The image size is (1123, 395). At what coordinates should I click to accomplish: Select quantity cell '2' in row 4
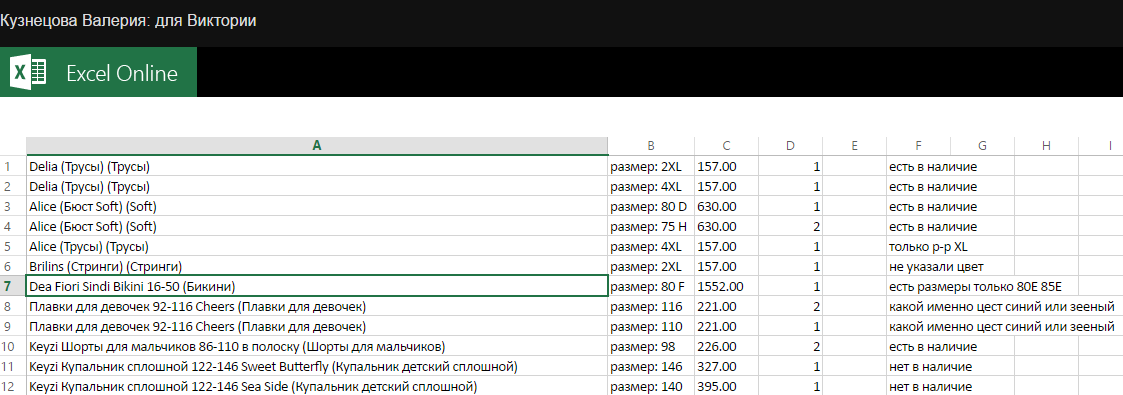790,227
